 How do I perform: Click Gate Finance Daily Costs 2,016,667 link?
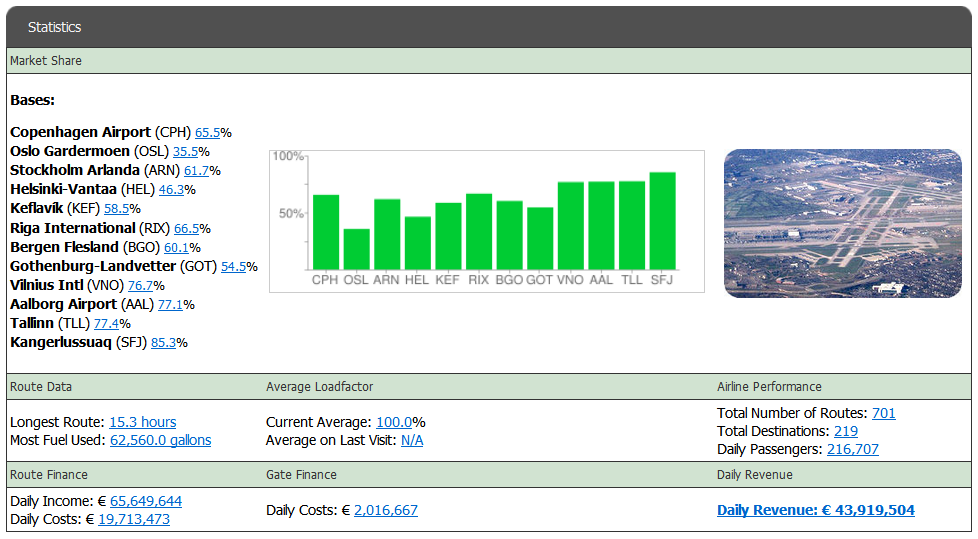pyautogui.click(x=385, y=510)
